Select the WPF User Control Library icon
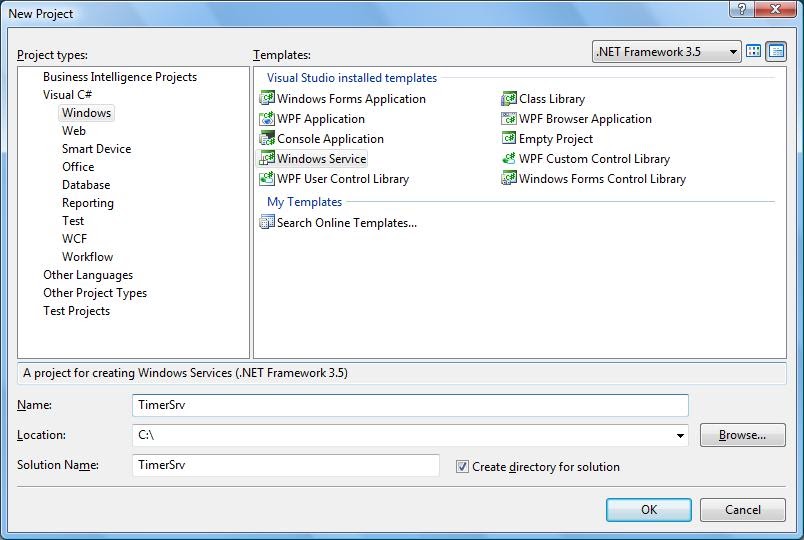This screenshot has height=540, width=804. [267, 178]
